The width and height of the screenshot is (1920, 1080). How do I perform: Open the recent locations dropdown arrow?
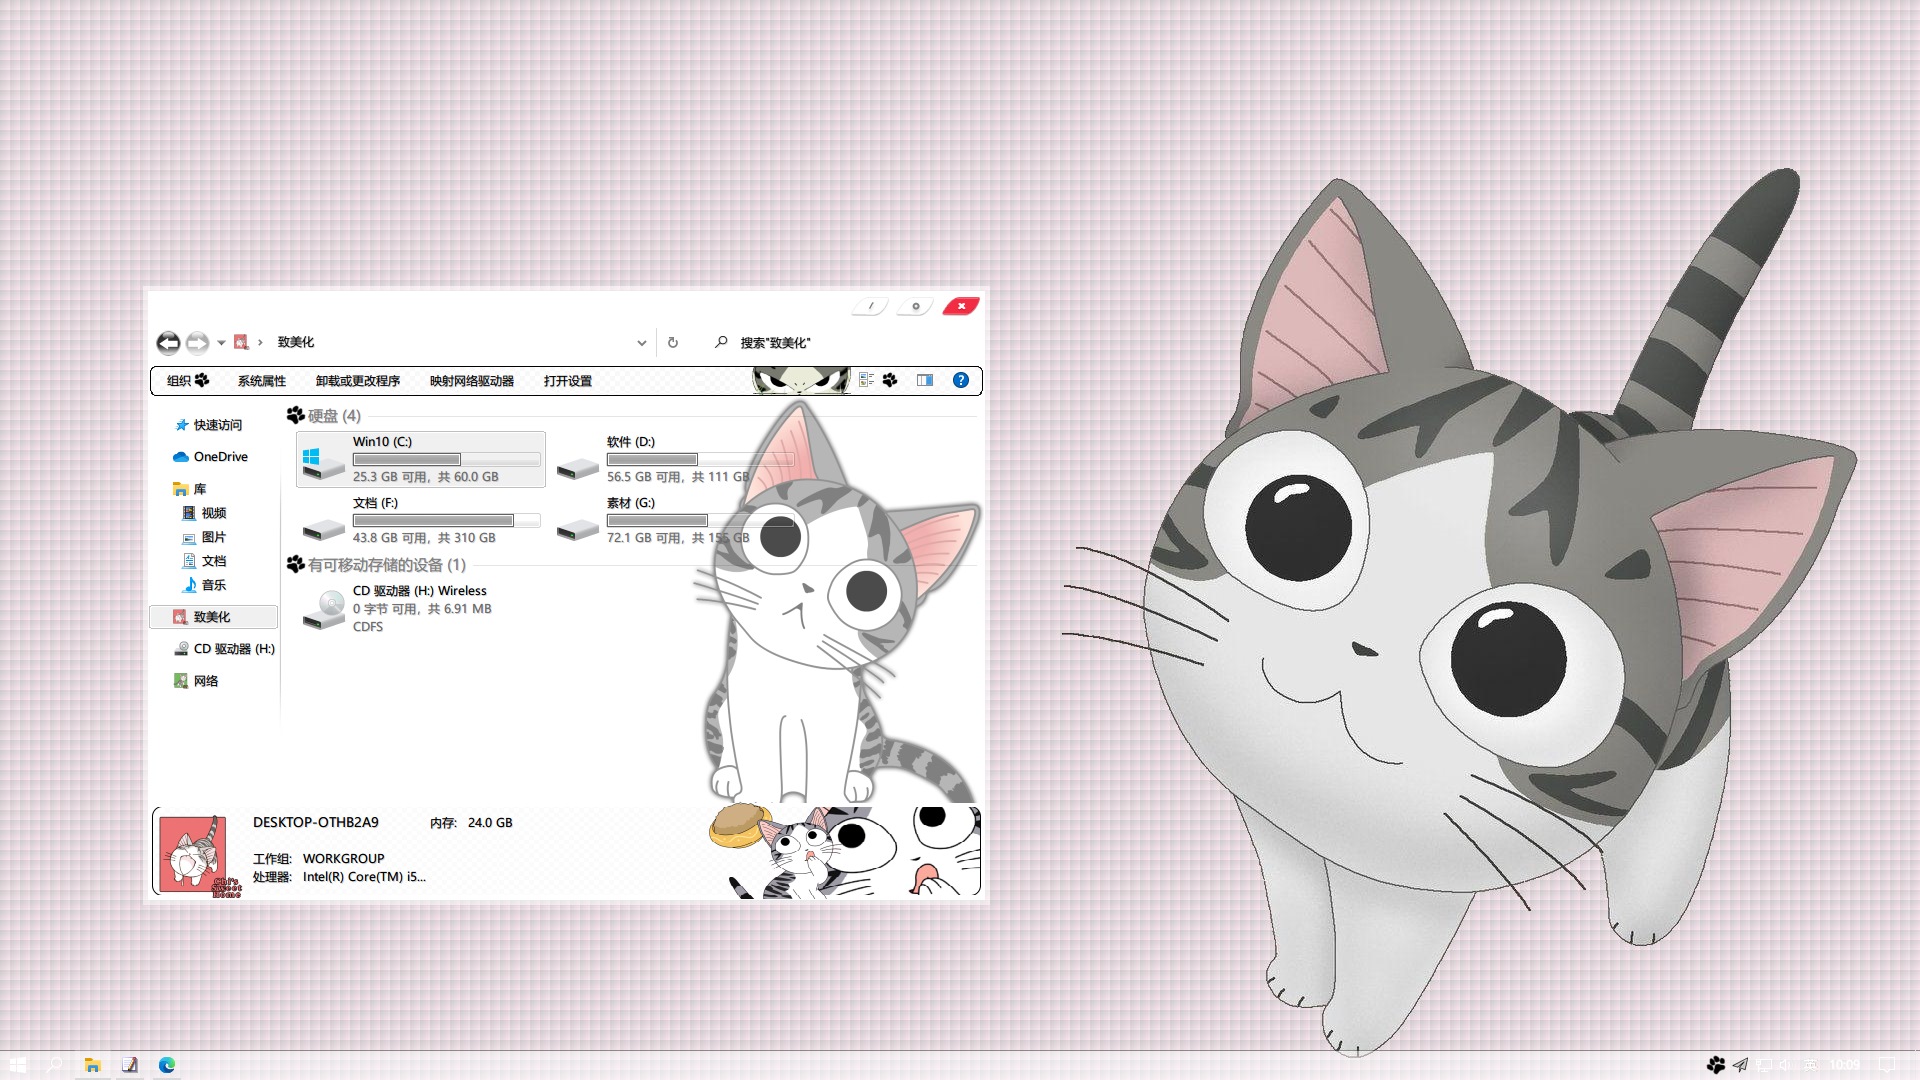(x=221, y=343)
